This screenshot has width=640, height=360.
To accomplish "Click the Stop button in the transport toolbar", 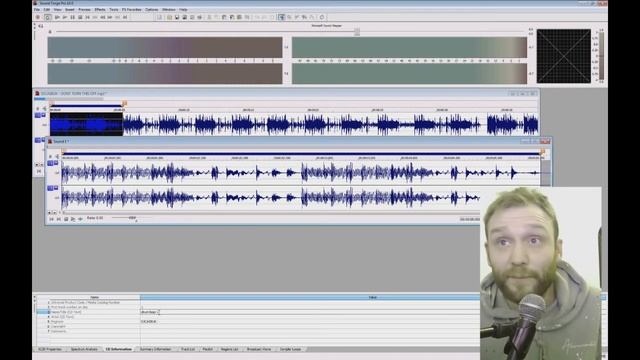I will click(x=80, y=17).
